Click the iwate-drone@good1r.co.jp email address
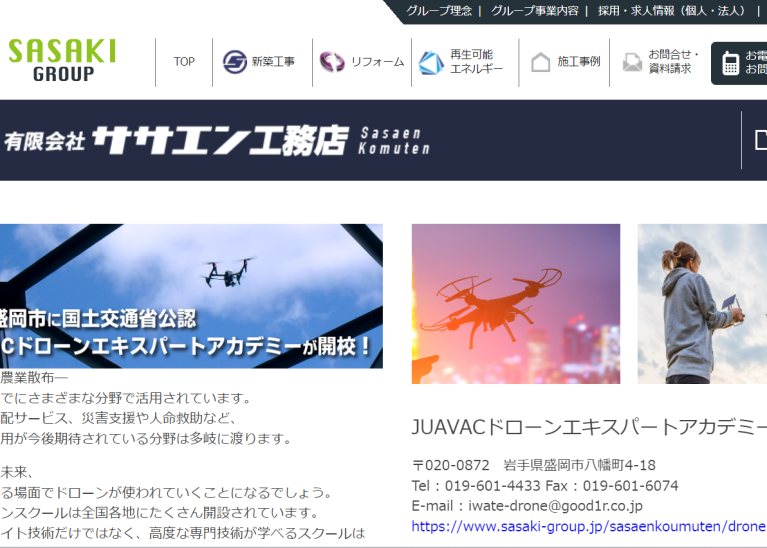Screen dimensions: 767x548 click(555, 506)
